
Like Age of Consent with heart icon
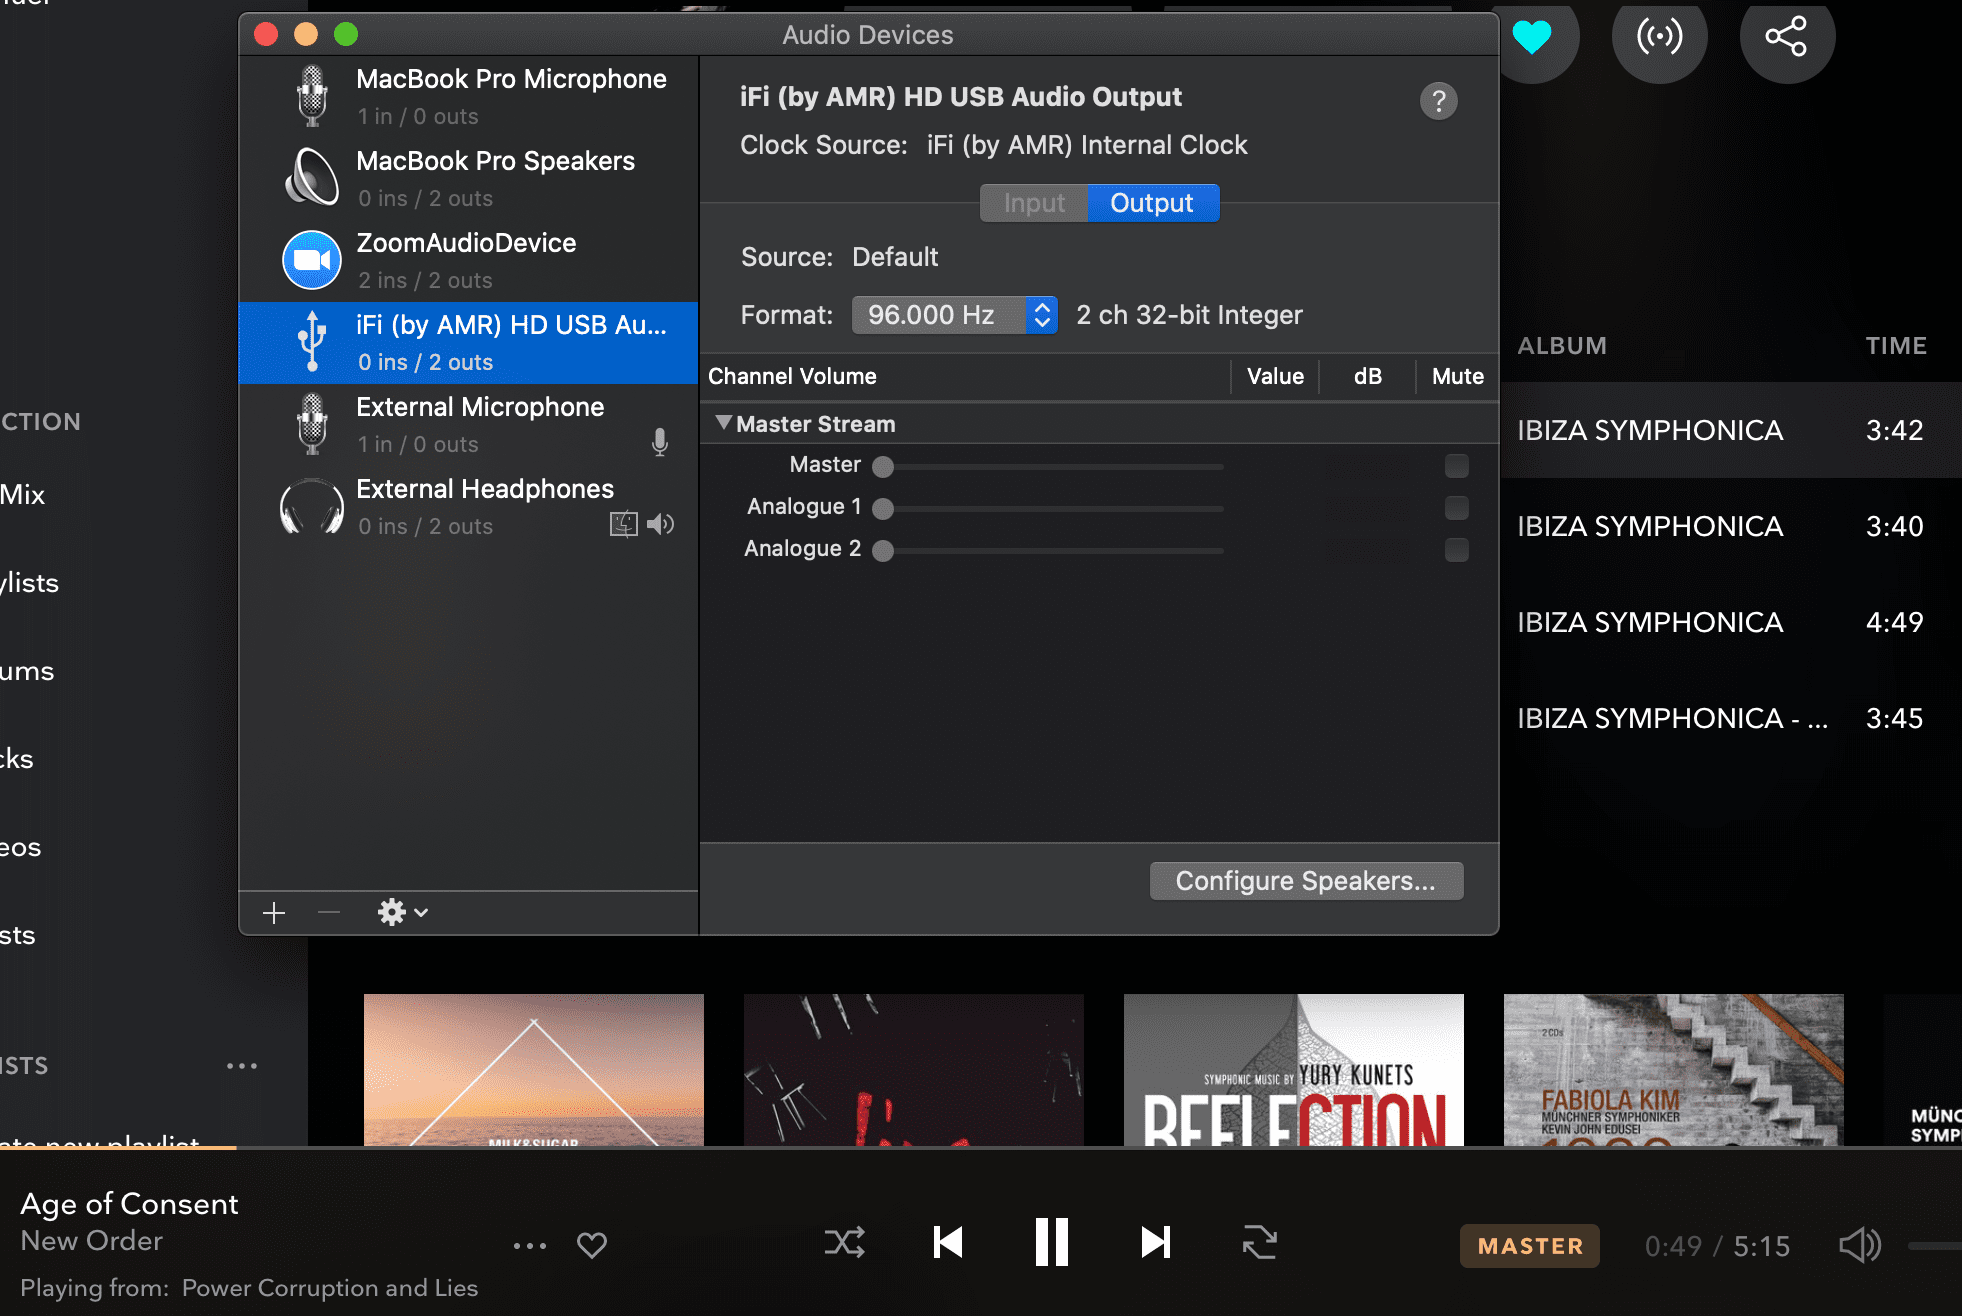592,1245
